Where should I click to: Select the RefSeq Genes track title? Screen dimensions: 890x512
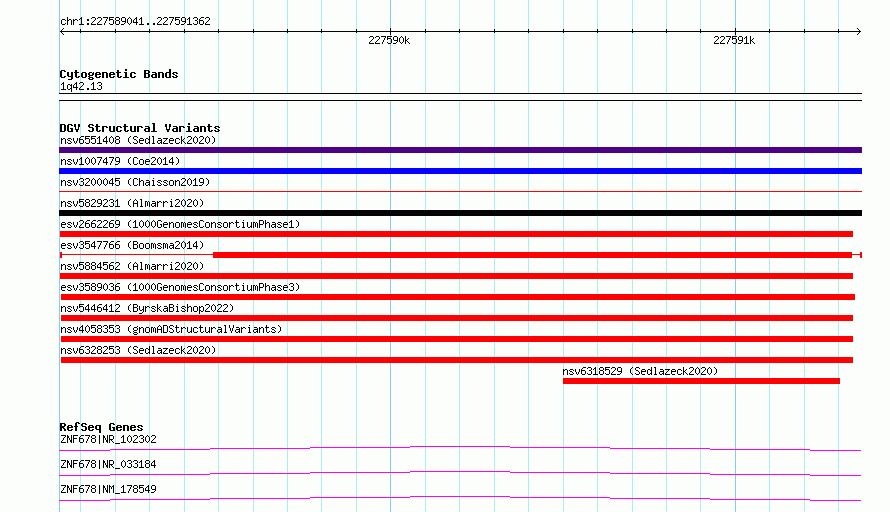101,427
